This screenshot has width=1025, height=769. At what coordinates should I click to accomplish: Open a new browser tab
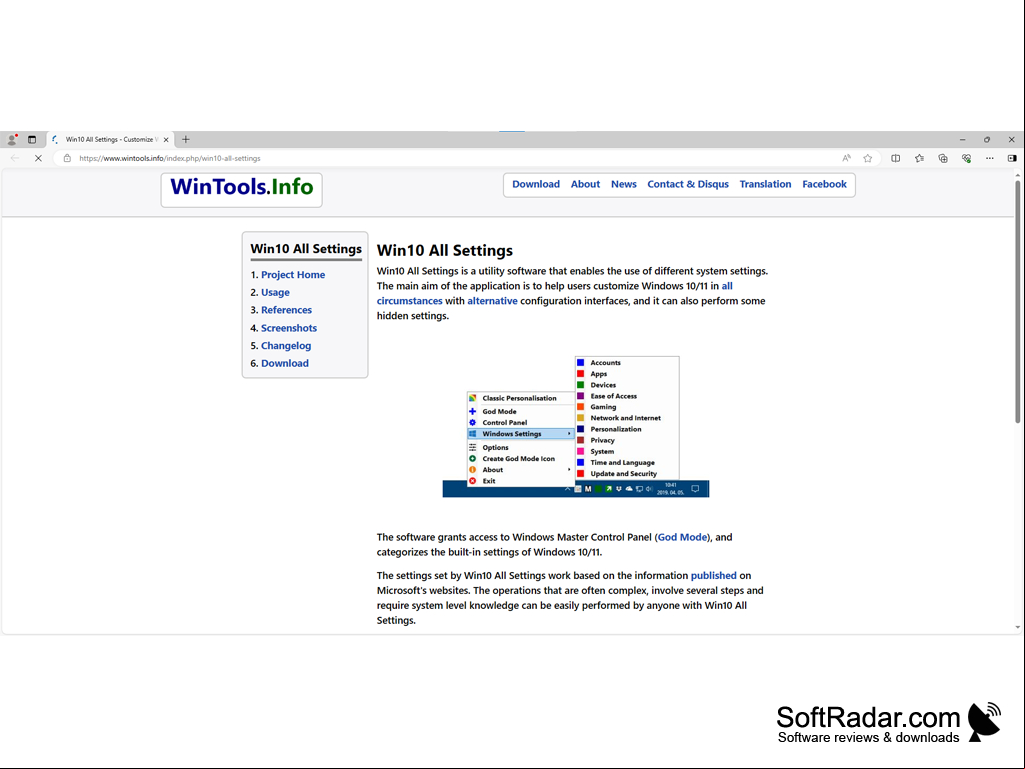tap(186, 139)
